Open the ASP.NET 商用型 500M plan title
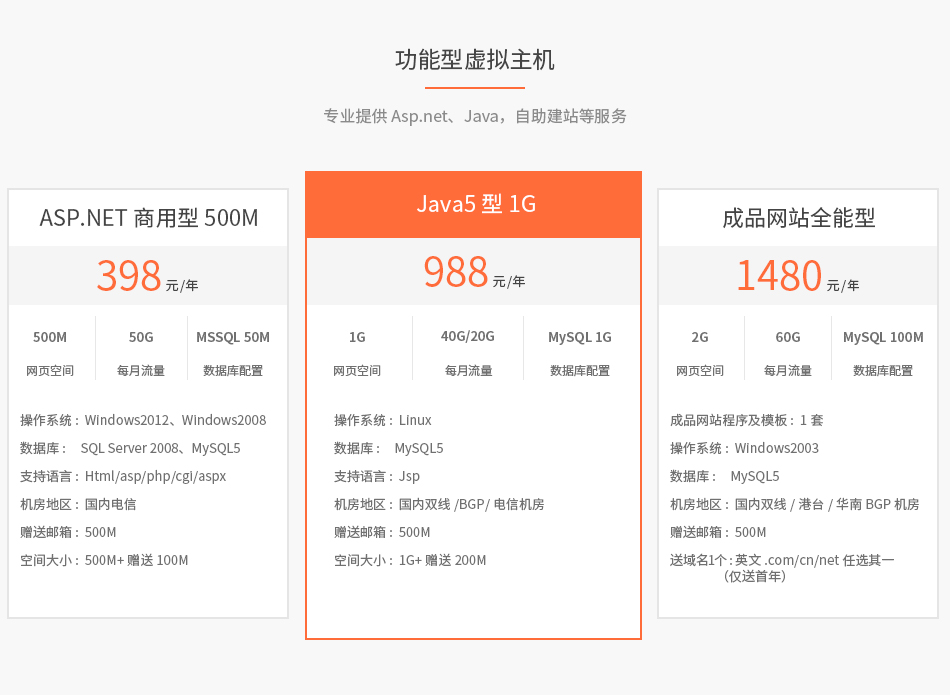Screen dimensions: 950x695 pyautogui.click(x=148, y=218)
